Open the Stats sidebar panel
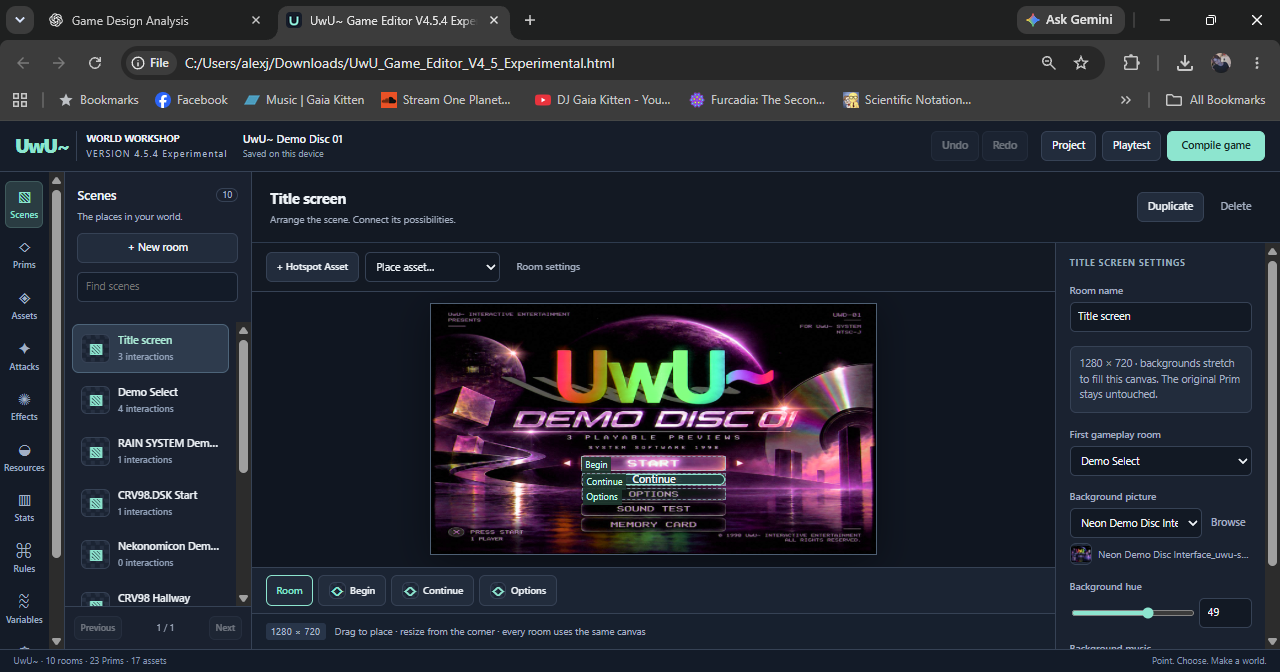This screenshot has height=672, width=1280. pos(24,508)
